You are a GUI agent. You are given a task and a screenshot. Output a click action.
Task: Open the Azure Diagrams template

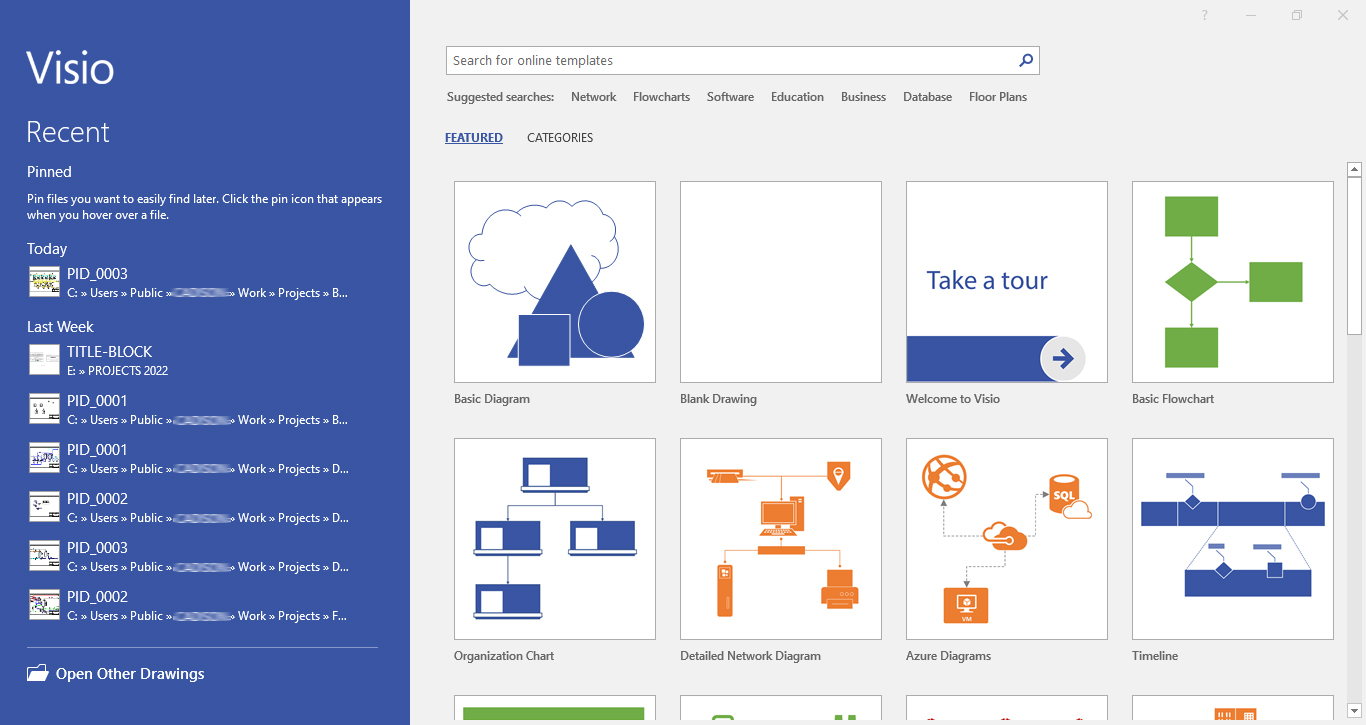tap(1006, 538)
